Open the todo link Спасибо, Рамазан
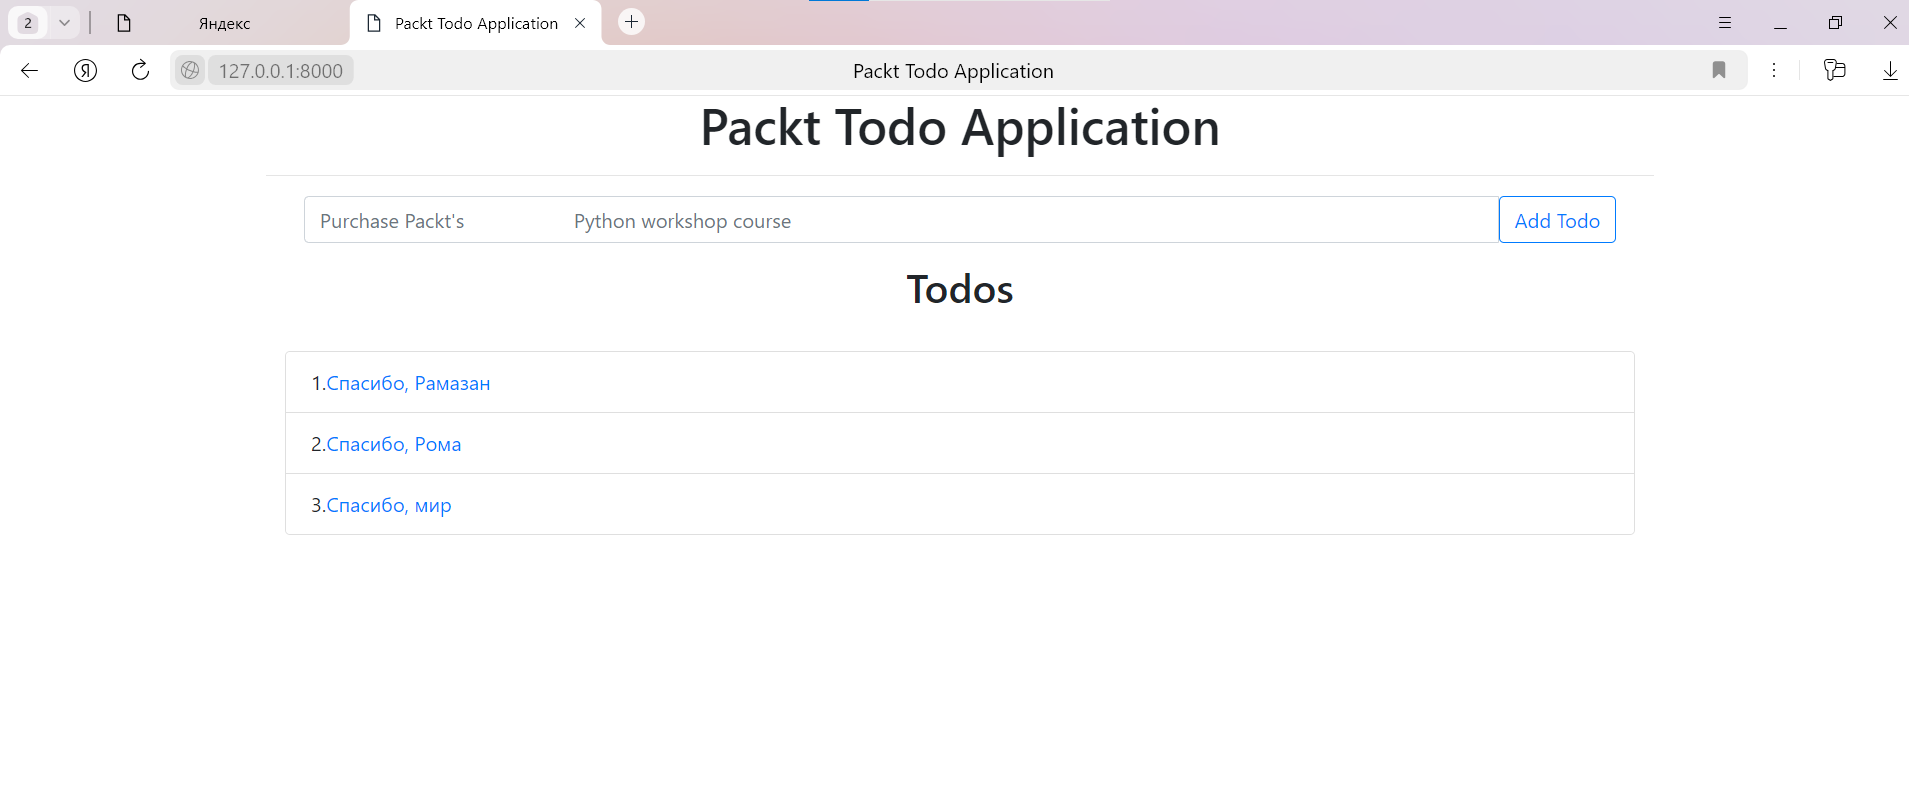 pos(408,383)
